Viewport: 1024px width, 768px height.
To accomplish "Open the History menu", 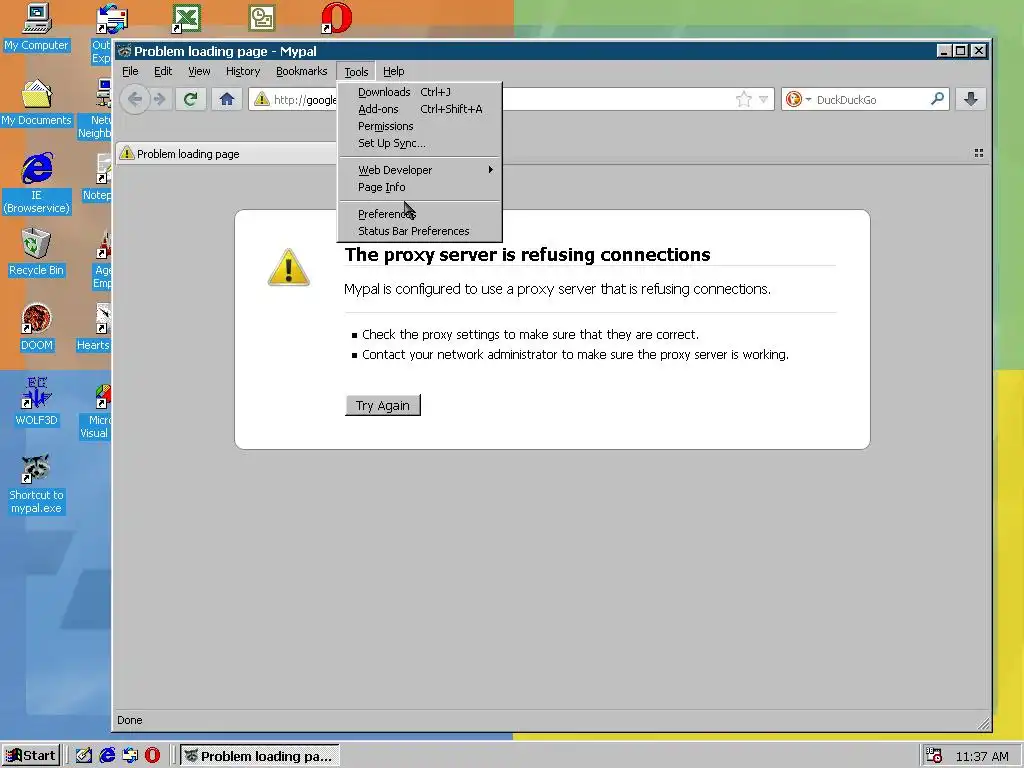I will pos(243,71).
